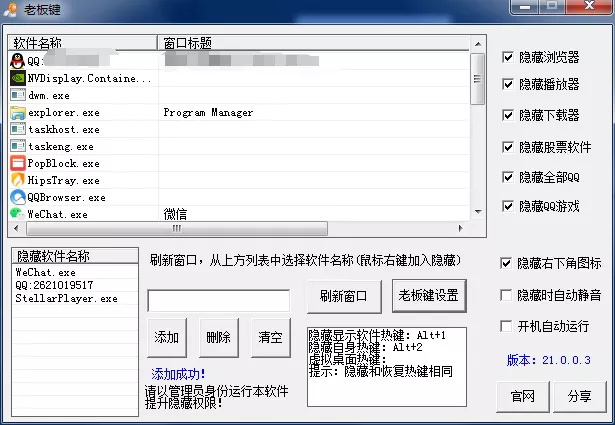
Task: Click the 删除 button
Action: [218, 337]
